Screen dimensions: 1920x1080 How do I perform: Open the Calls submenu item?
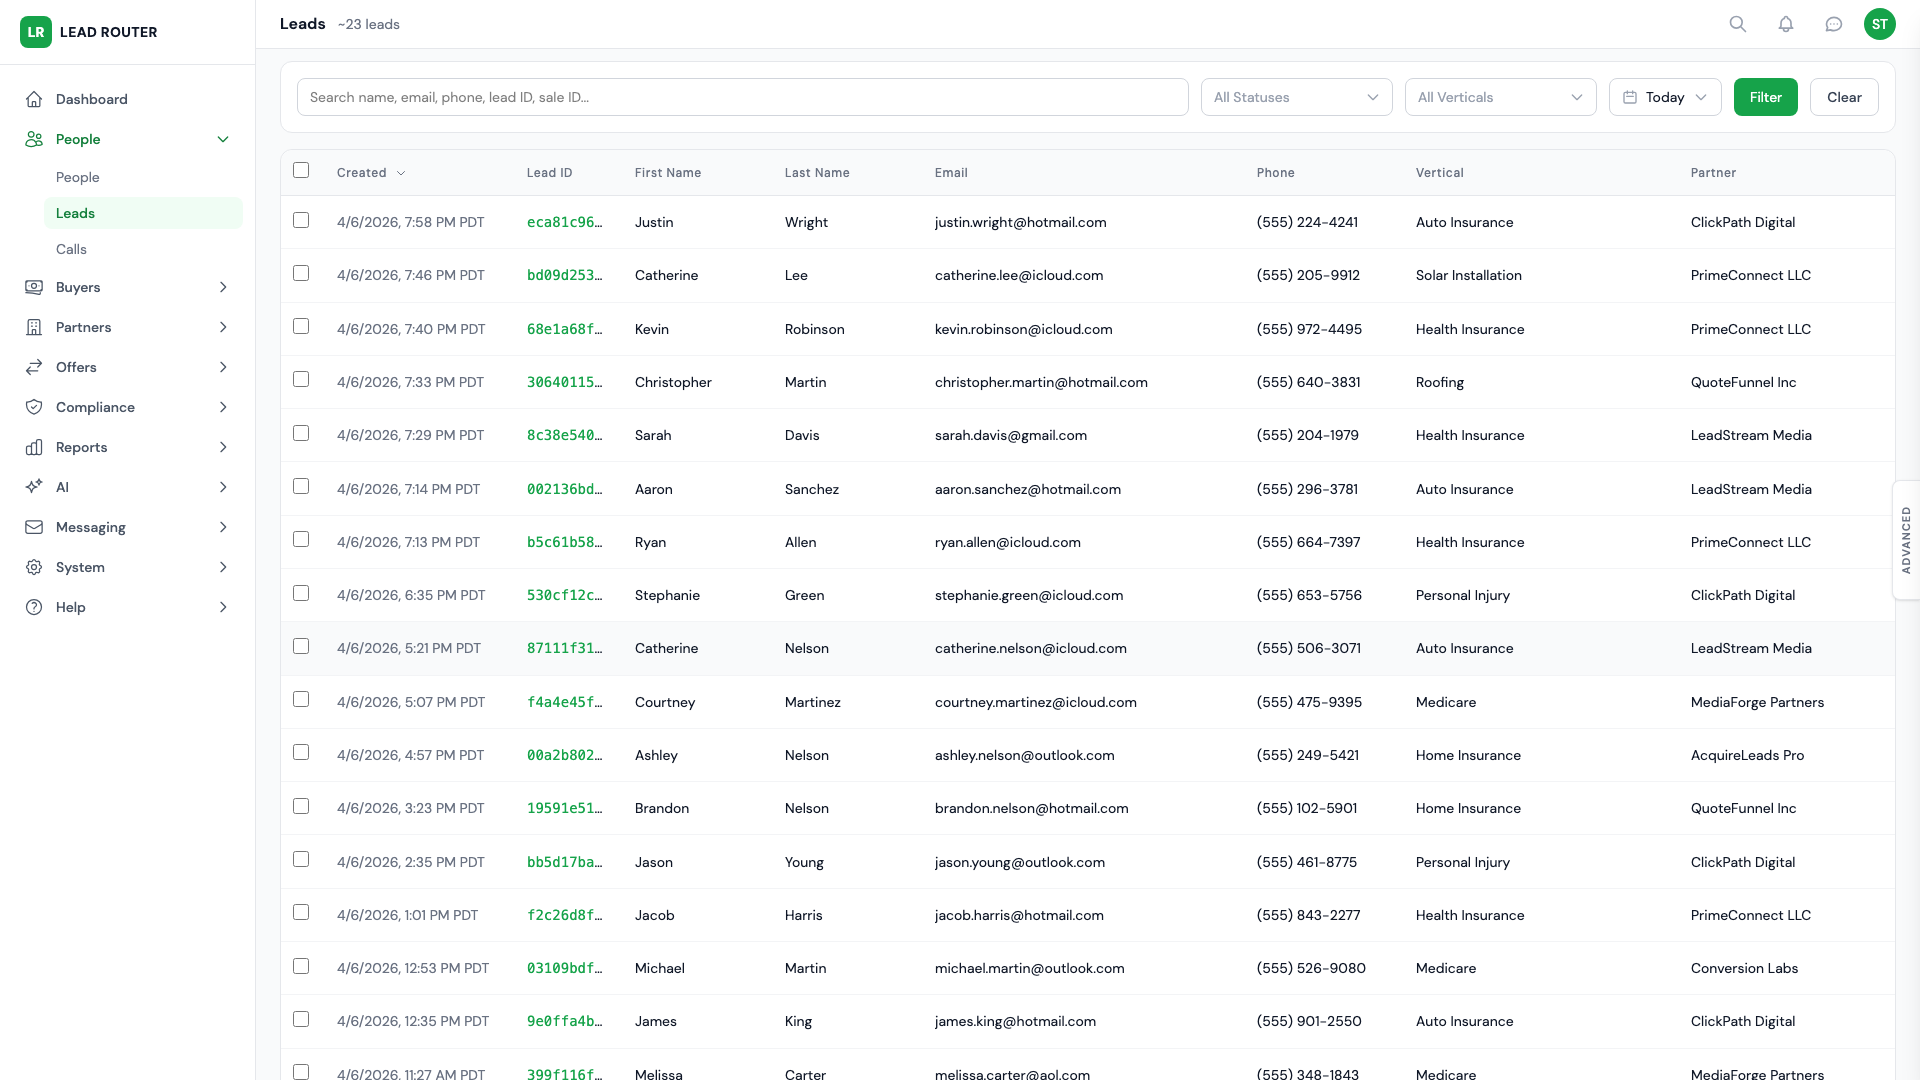71,249
